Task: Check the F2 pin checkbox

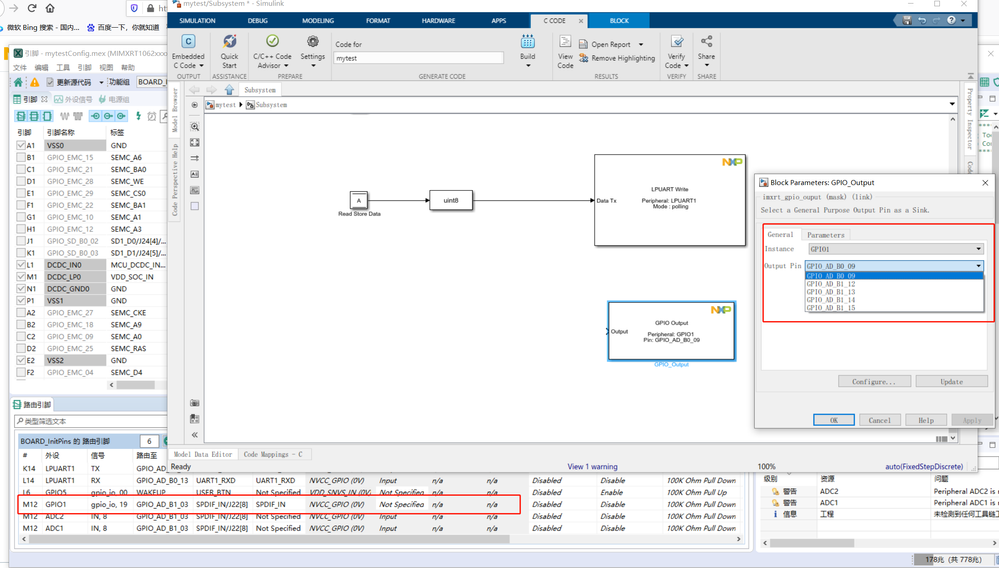Action: pyautogui.click(x=21, y=372)
